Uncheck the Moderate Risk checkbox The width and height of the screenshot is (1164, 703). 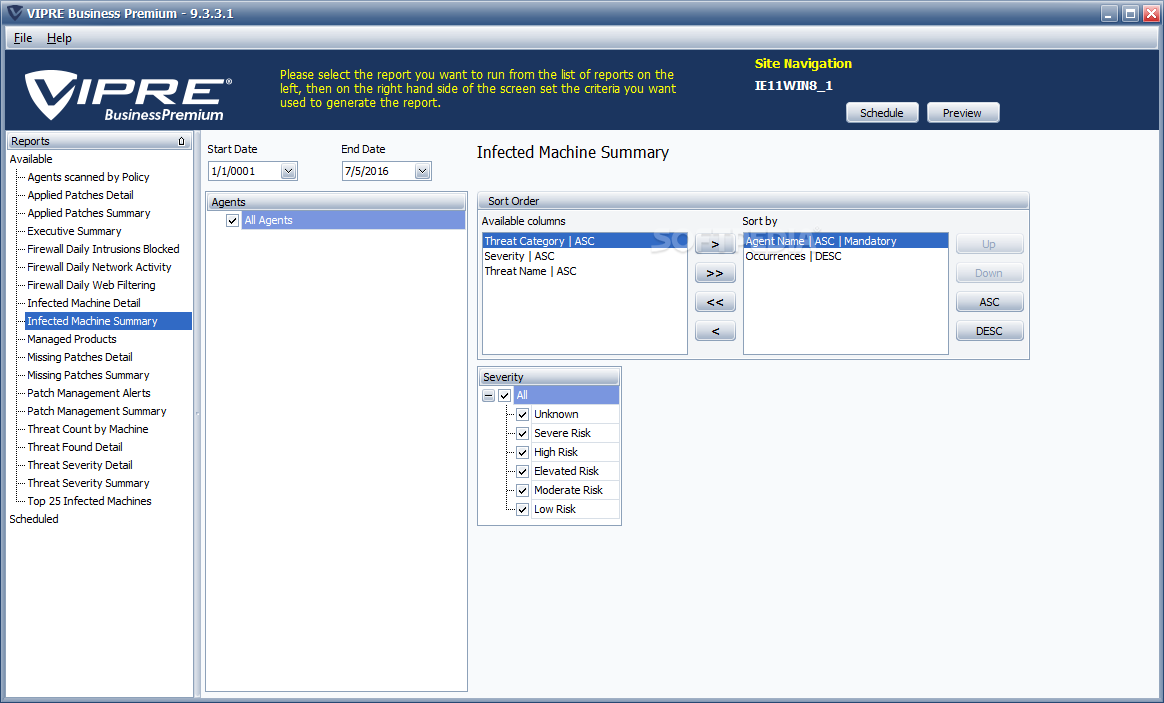[523, 491]
